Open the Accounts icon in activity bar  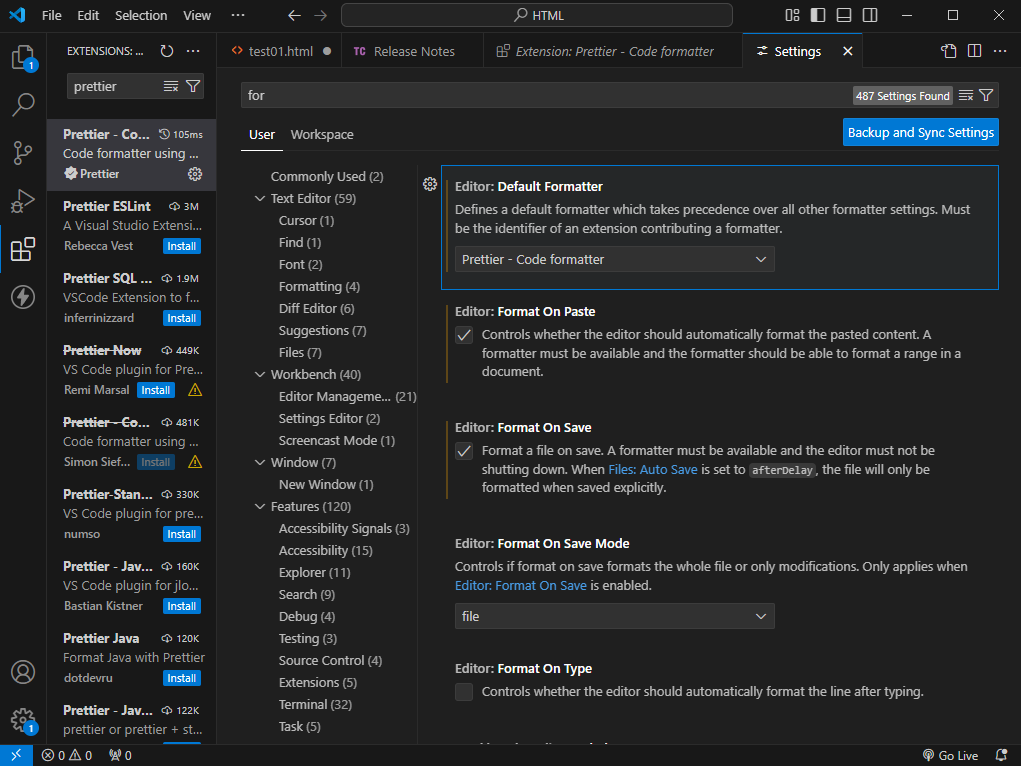(x=23, y=672)
